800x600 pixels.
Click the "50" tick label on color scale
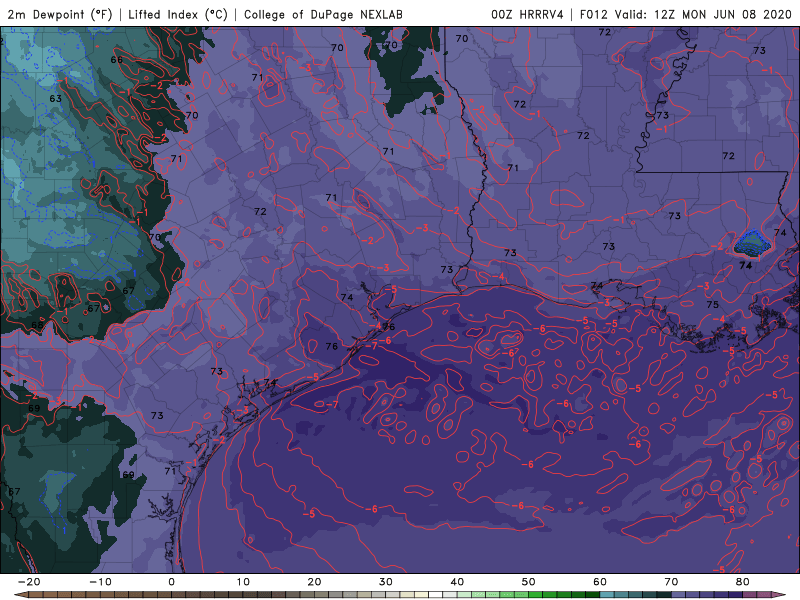pos(529,582)
